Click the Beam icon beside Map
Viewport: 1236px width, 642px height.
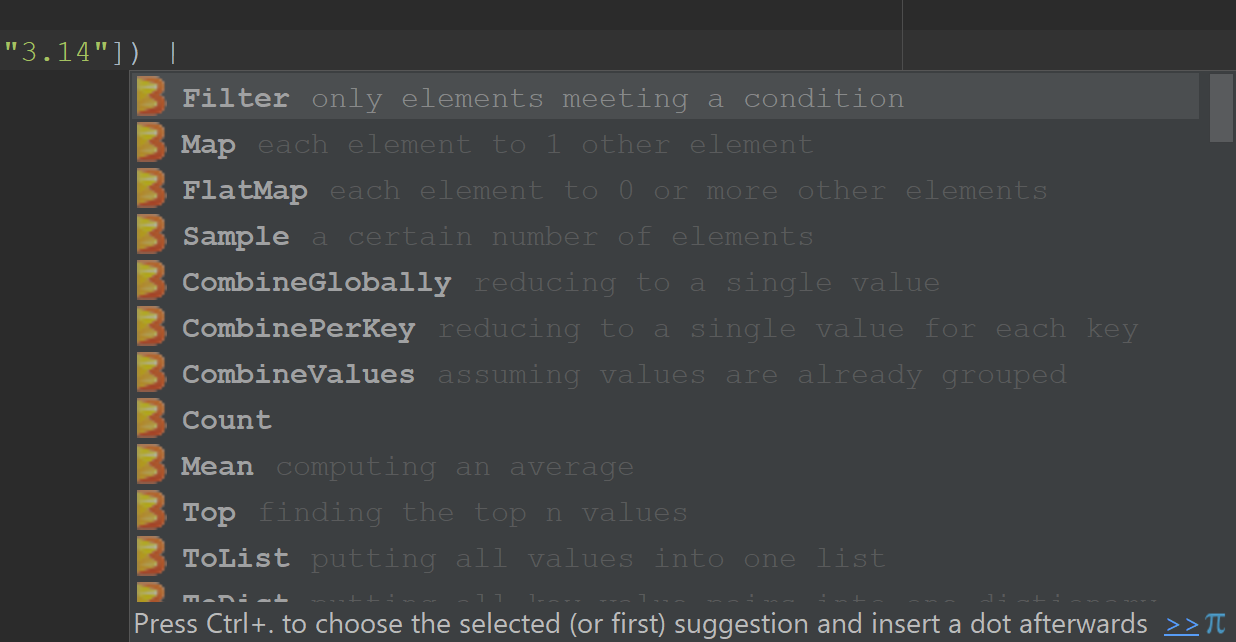(151, 144)
